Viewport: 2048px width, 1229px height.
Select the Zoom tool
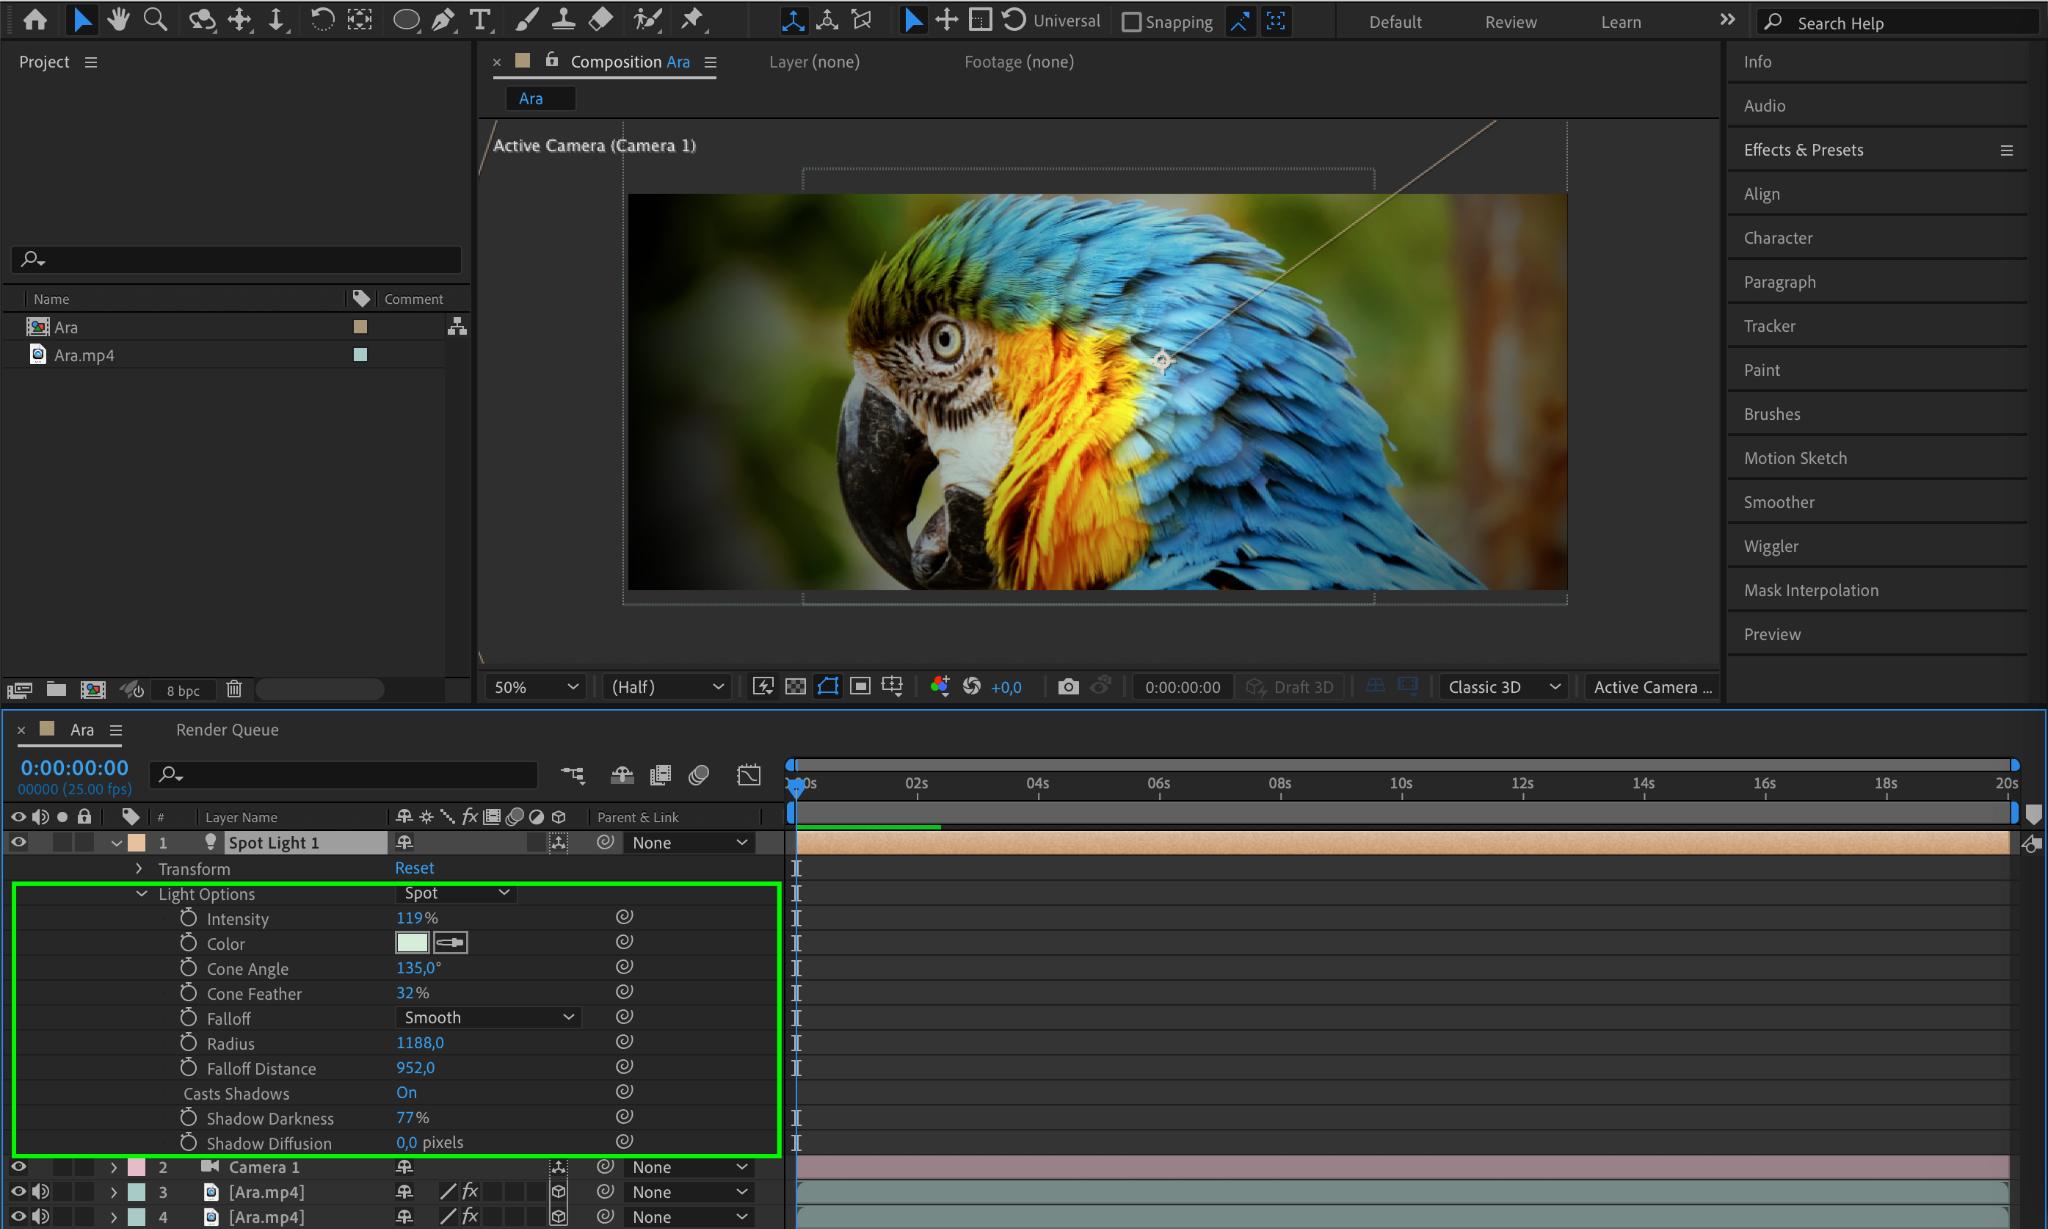(x=155, y=19)
